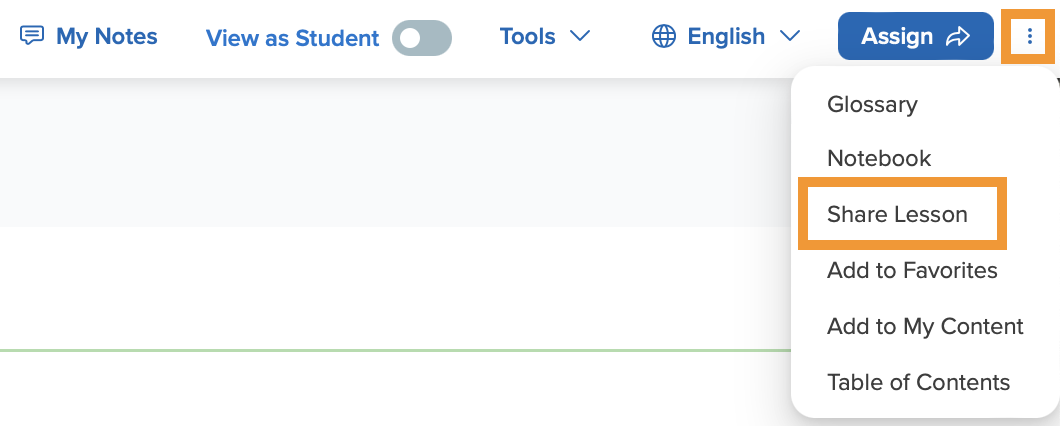Expand the Tools dropdown chevron
Viewport: 1060px width, 426px height.
point(579,36)
